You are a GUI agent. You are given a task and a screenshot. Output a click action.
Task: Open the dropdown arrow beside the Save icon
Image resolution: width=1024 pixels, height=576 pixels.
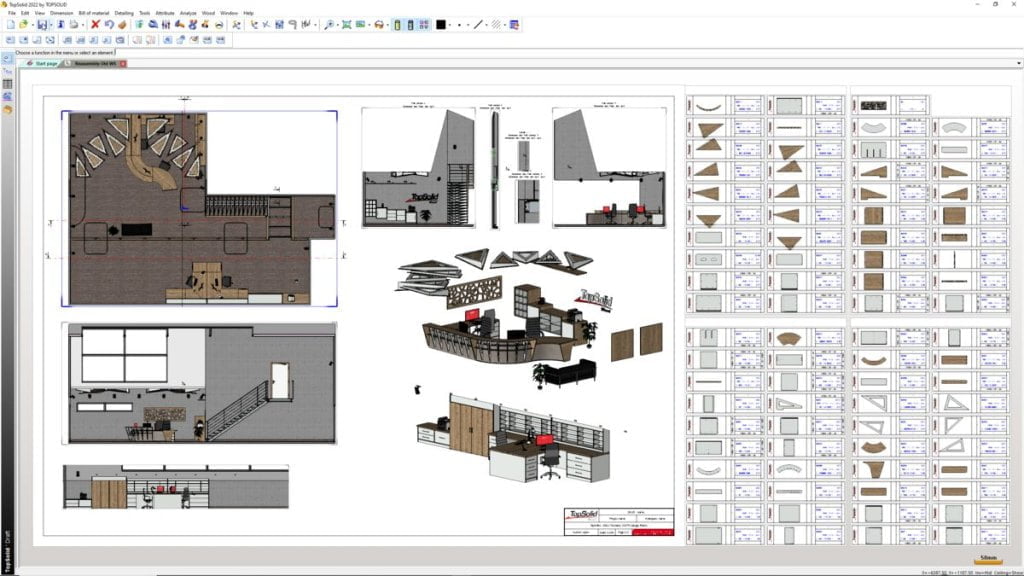point(51,27)
